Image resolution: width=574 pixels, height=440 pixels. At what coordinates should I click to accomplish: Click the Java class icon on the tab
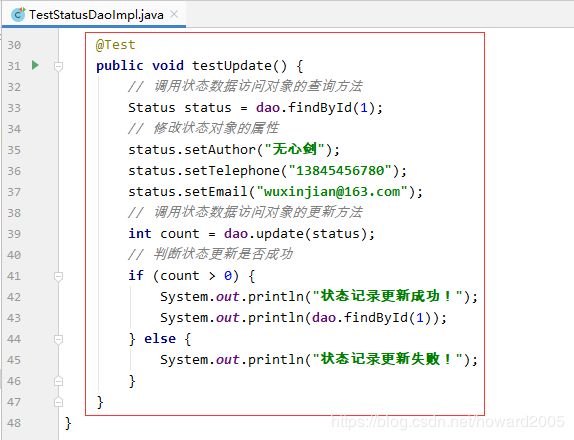[x=18, y=15]
